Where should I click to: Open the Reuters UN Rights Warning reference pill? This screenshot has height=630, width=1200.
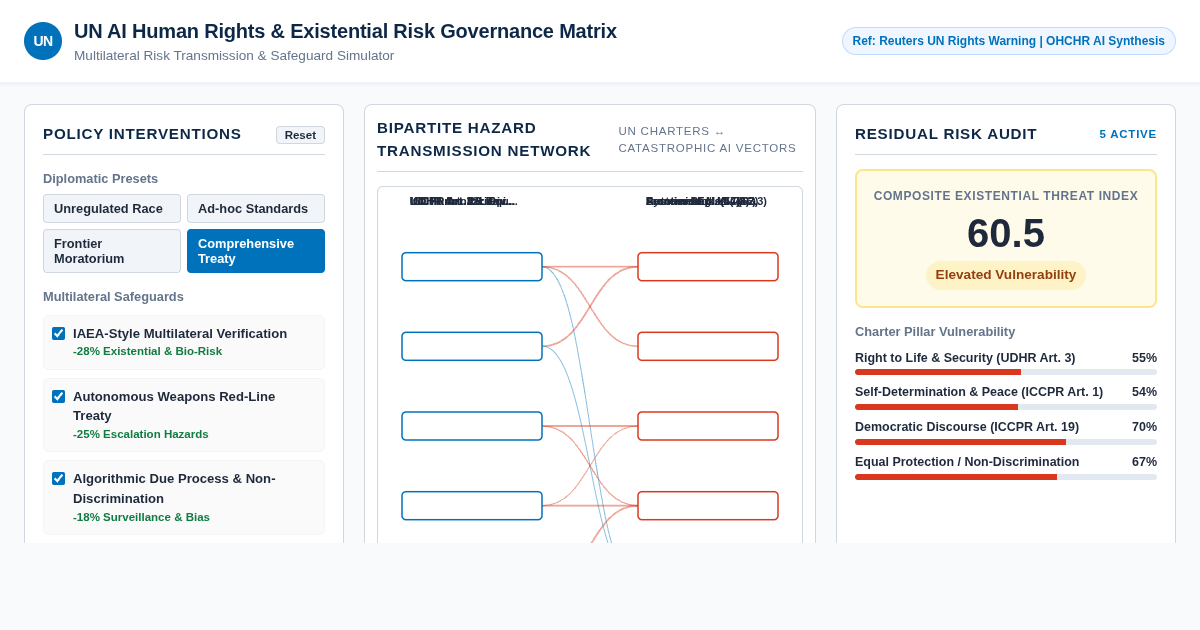pos(1009,41)
